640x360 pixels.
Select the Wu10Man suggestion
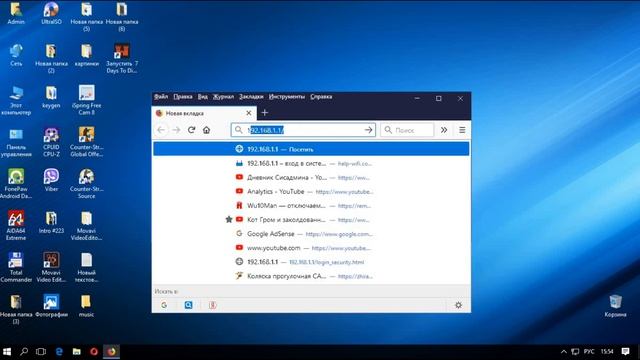click(x=311, y=206)
